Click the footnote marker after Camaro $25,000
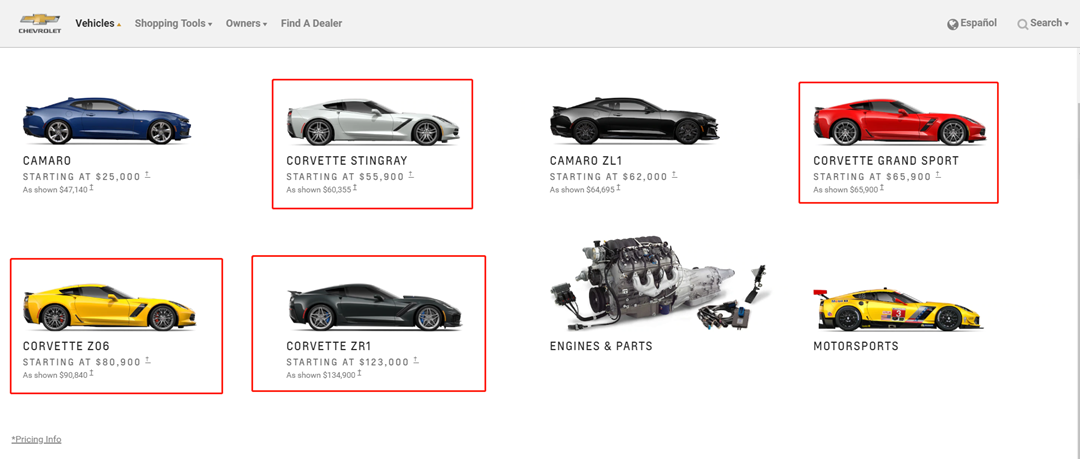This screenshot has width=1080, height=459. pos(147,175)
